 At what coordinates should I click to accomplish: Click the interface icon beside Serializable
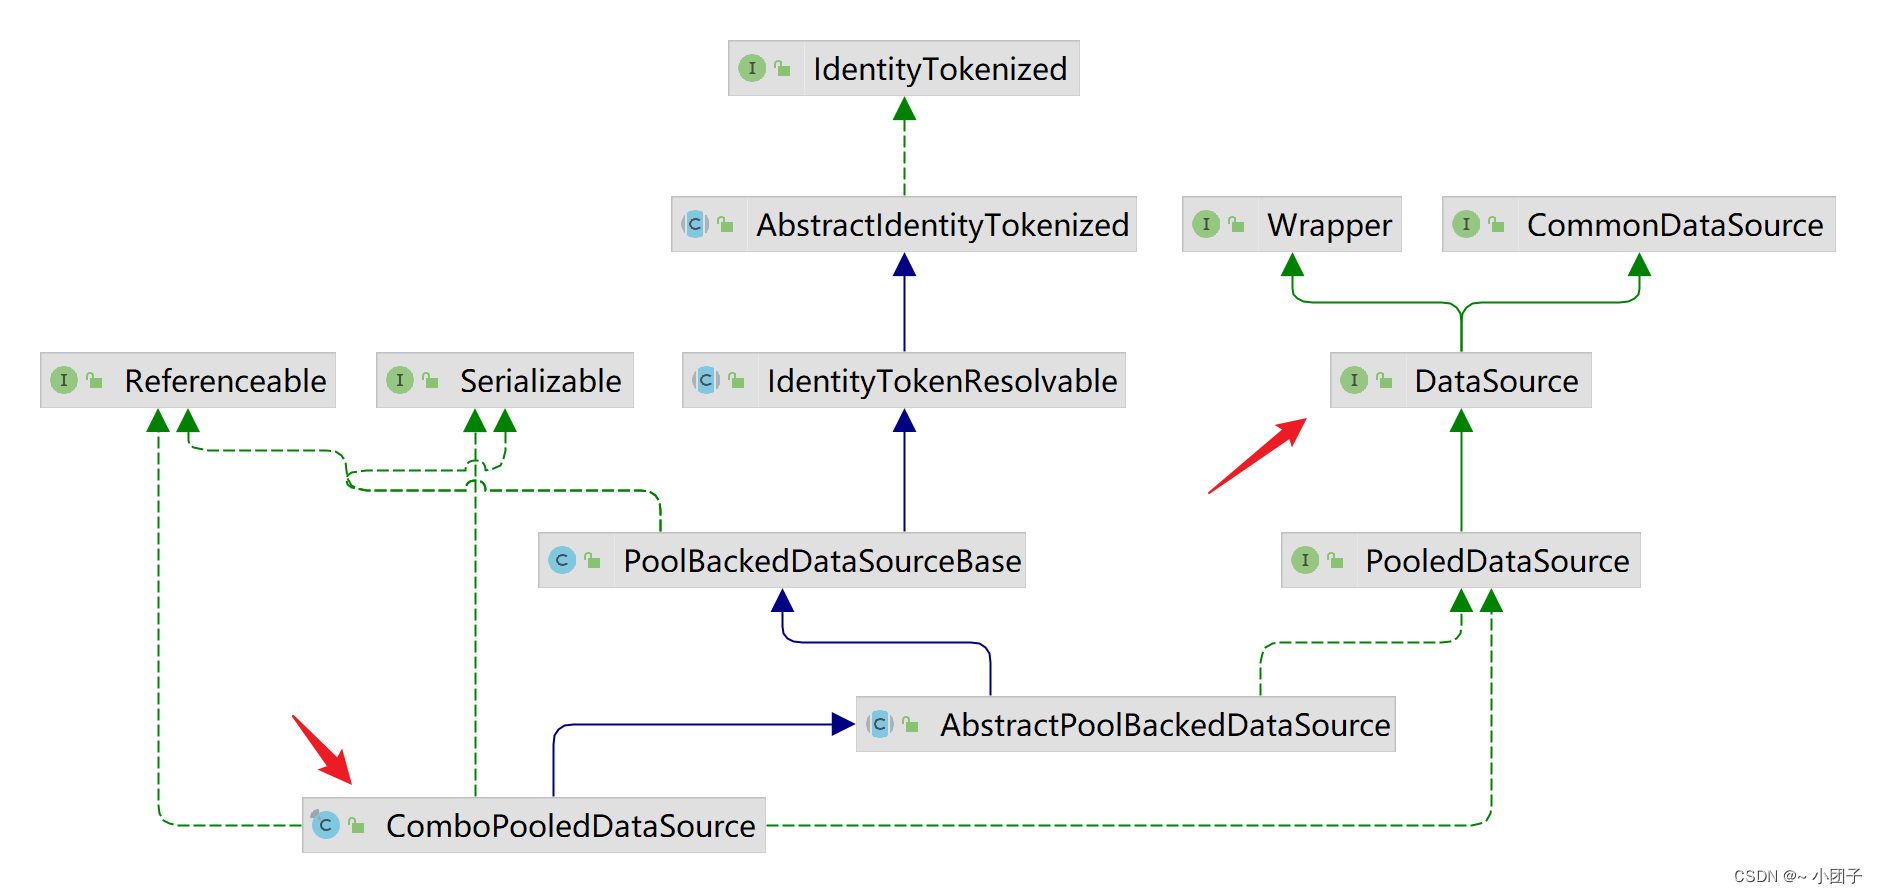(x=400, y=380)
